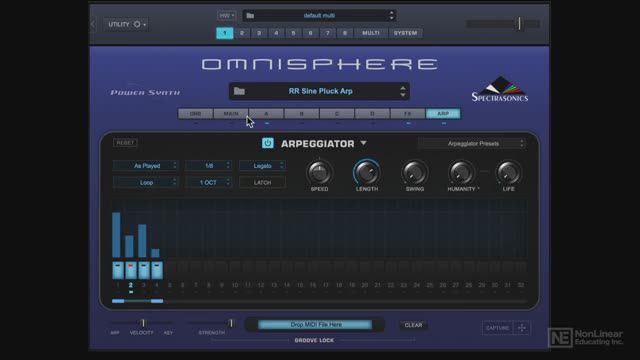Viewport: 640px width, 360px height.
Task: Open the Legato trigger dropdown
Action: click(x=262, y=166)
